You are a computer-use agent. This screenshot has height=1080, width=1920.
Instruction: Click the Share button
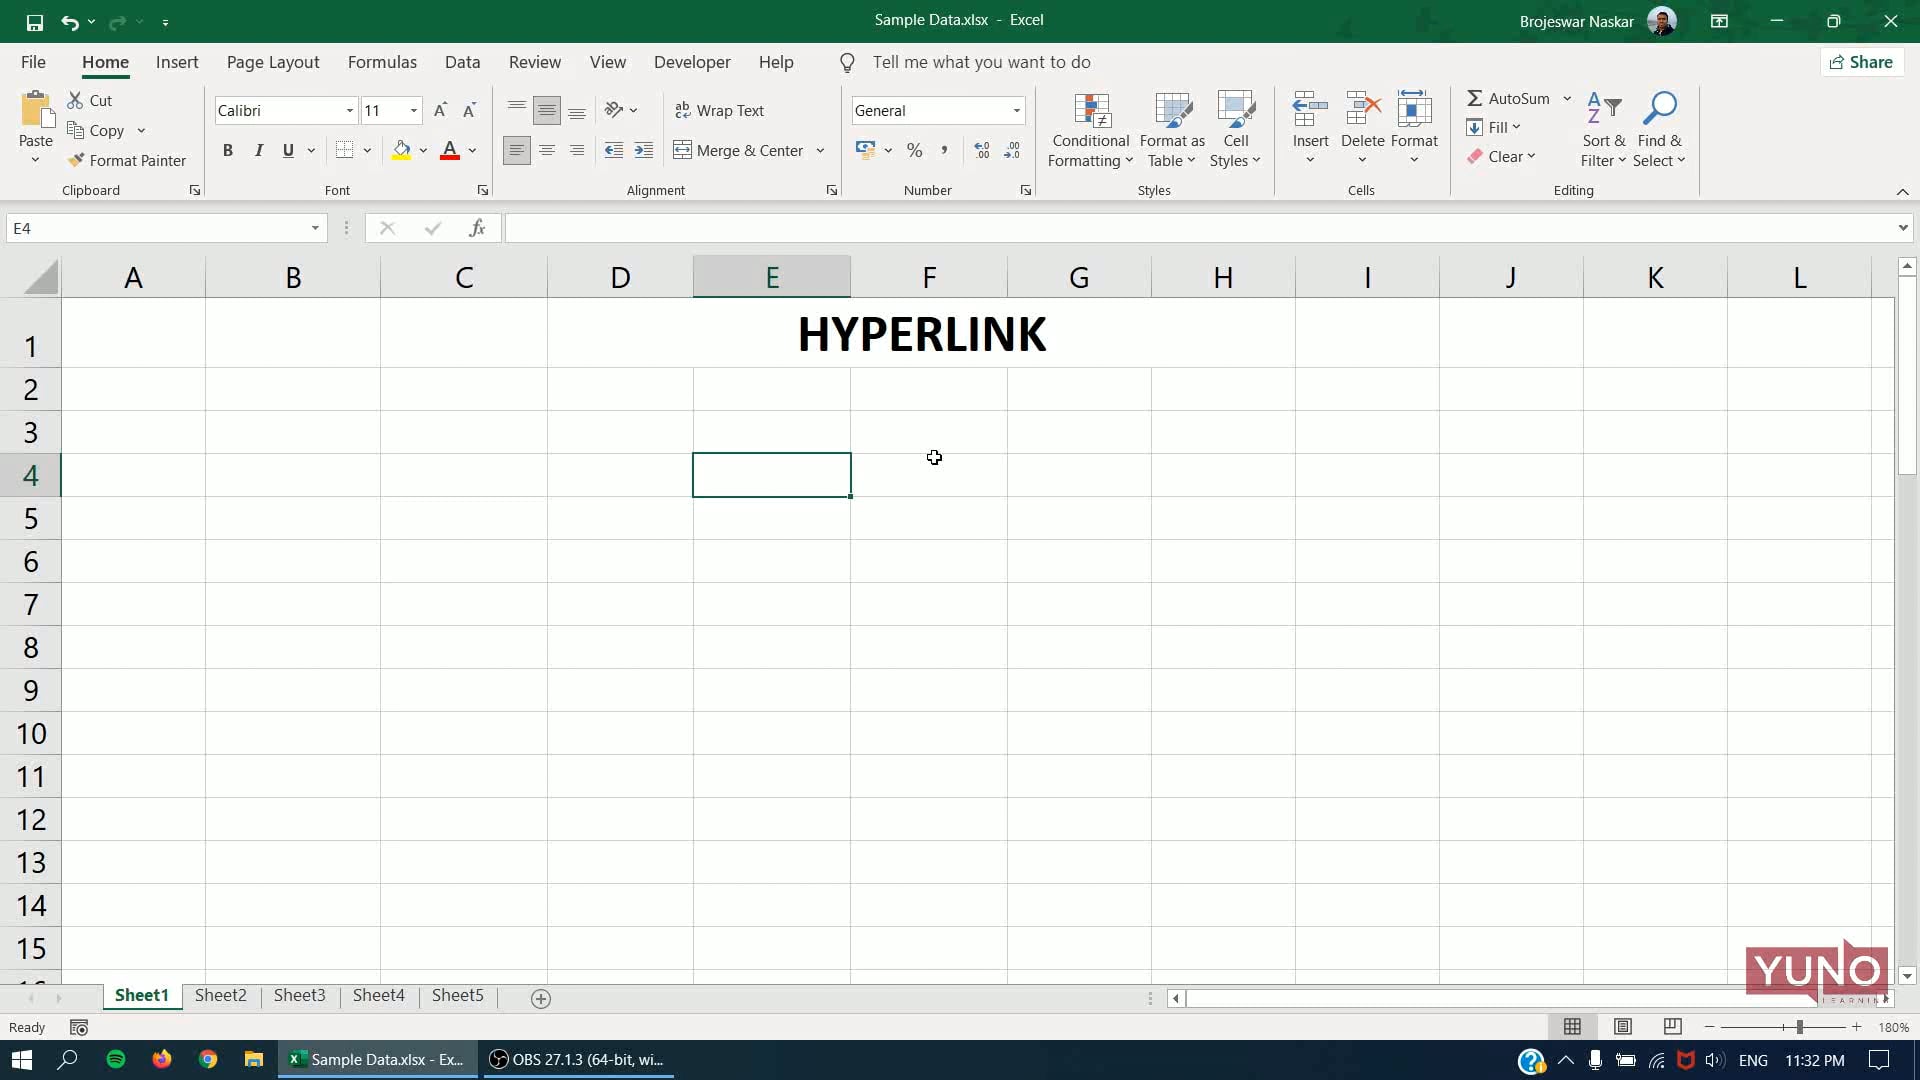click(x=1862, y=61)
